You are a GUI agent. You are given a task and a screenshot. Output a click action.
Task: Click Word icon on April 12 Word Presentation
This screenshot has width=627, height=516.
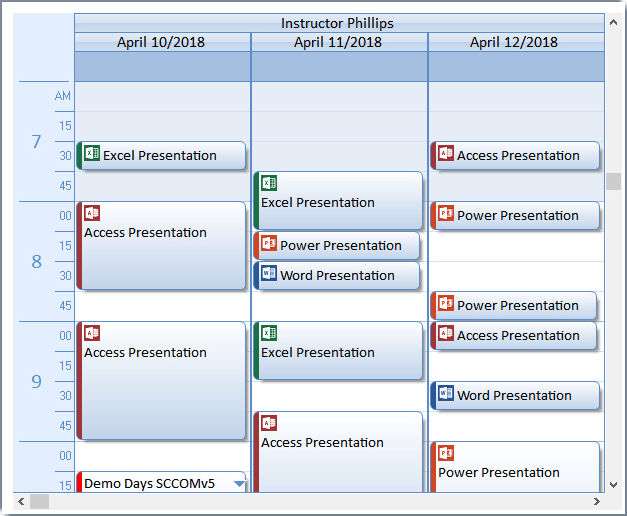click(x=446, y=394)
